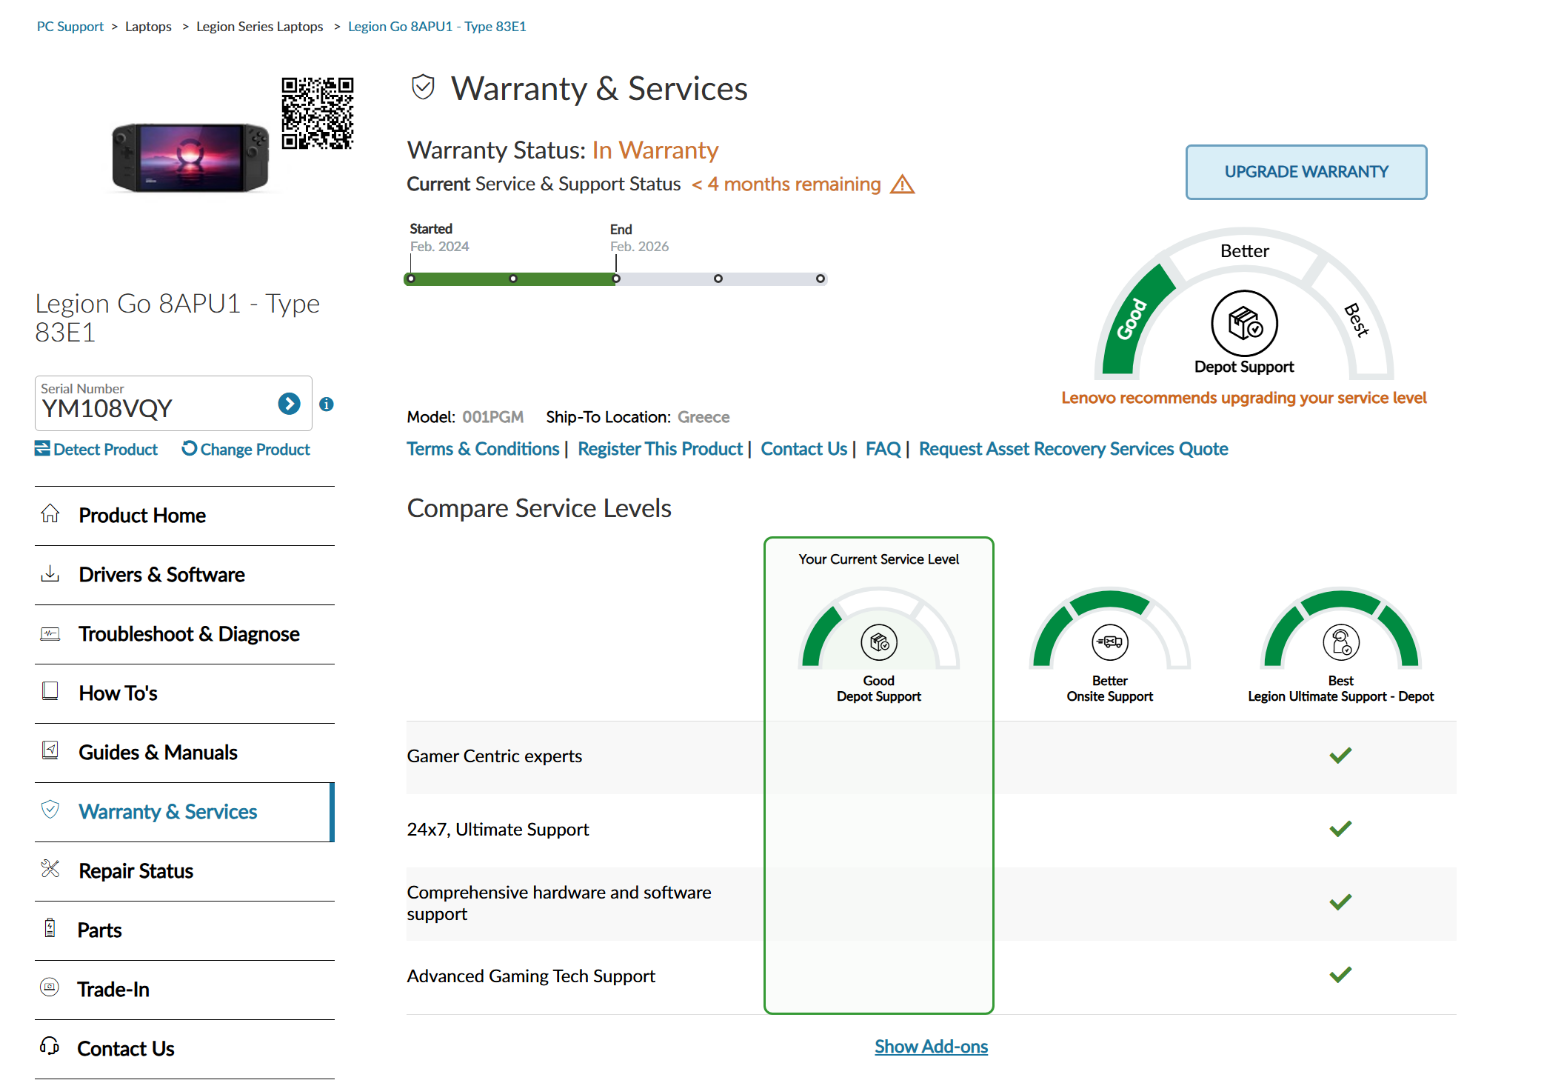Select the Better Onsite Support icon
Viewport: 1541px width, 1080px height.
pos(1109,642)
